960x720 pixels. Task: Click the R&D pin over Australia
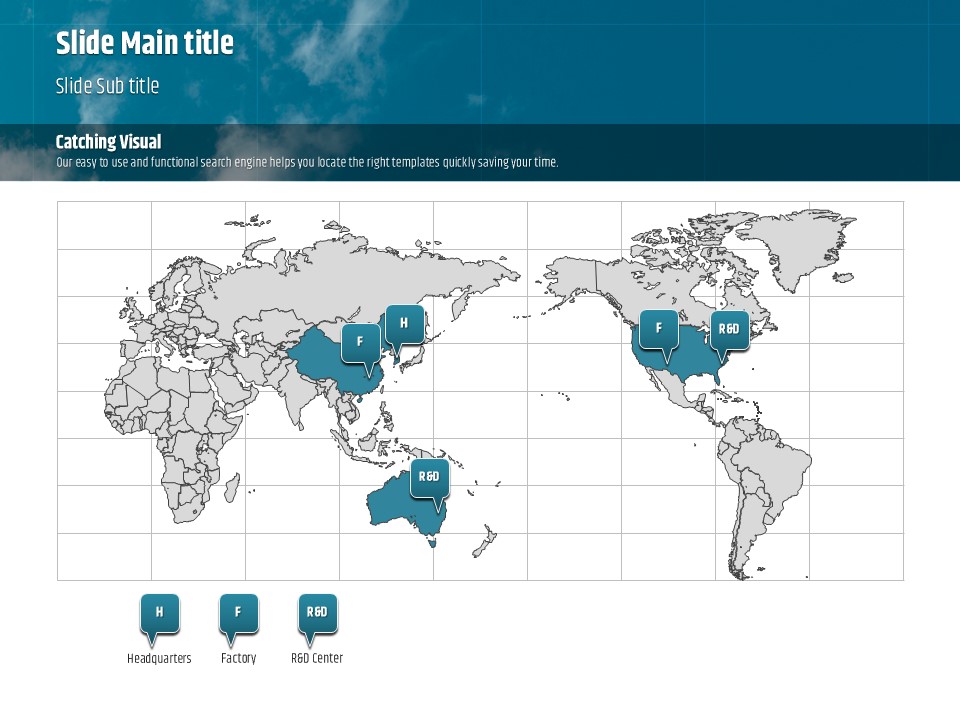429,478
